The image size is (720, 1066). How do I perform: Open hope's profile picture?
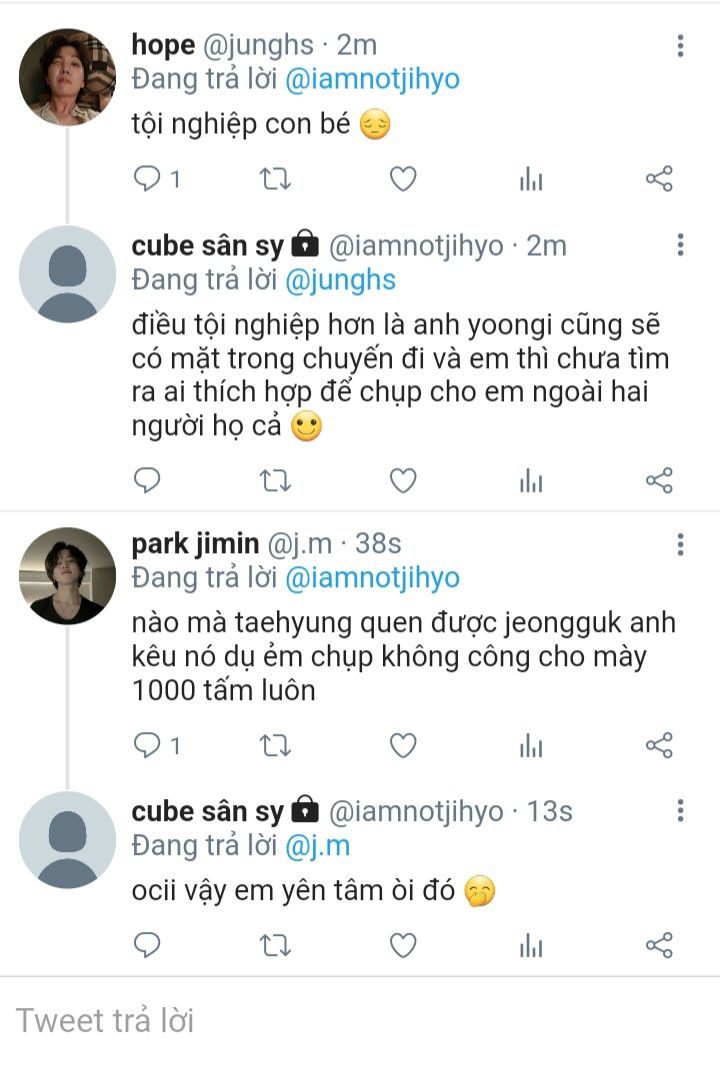coord(68,77)
